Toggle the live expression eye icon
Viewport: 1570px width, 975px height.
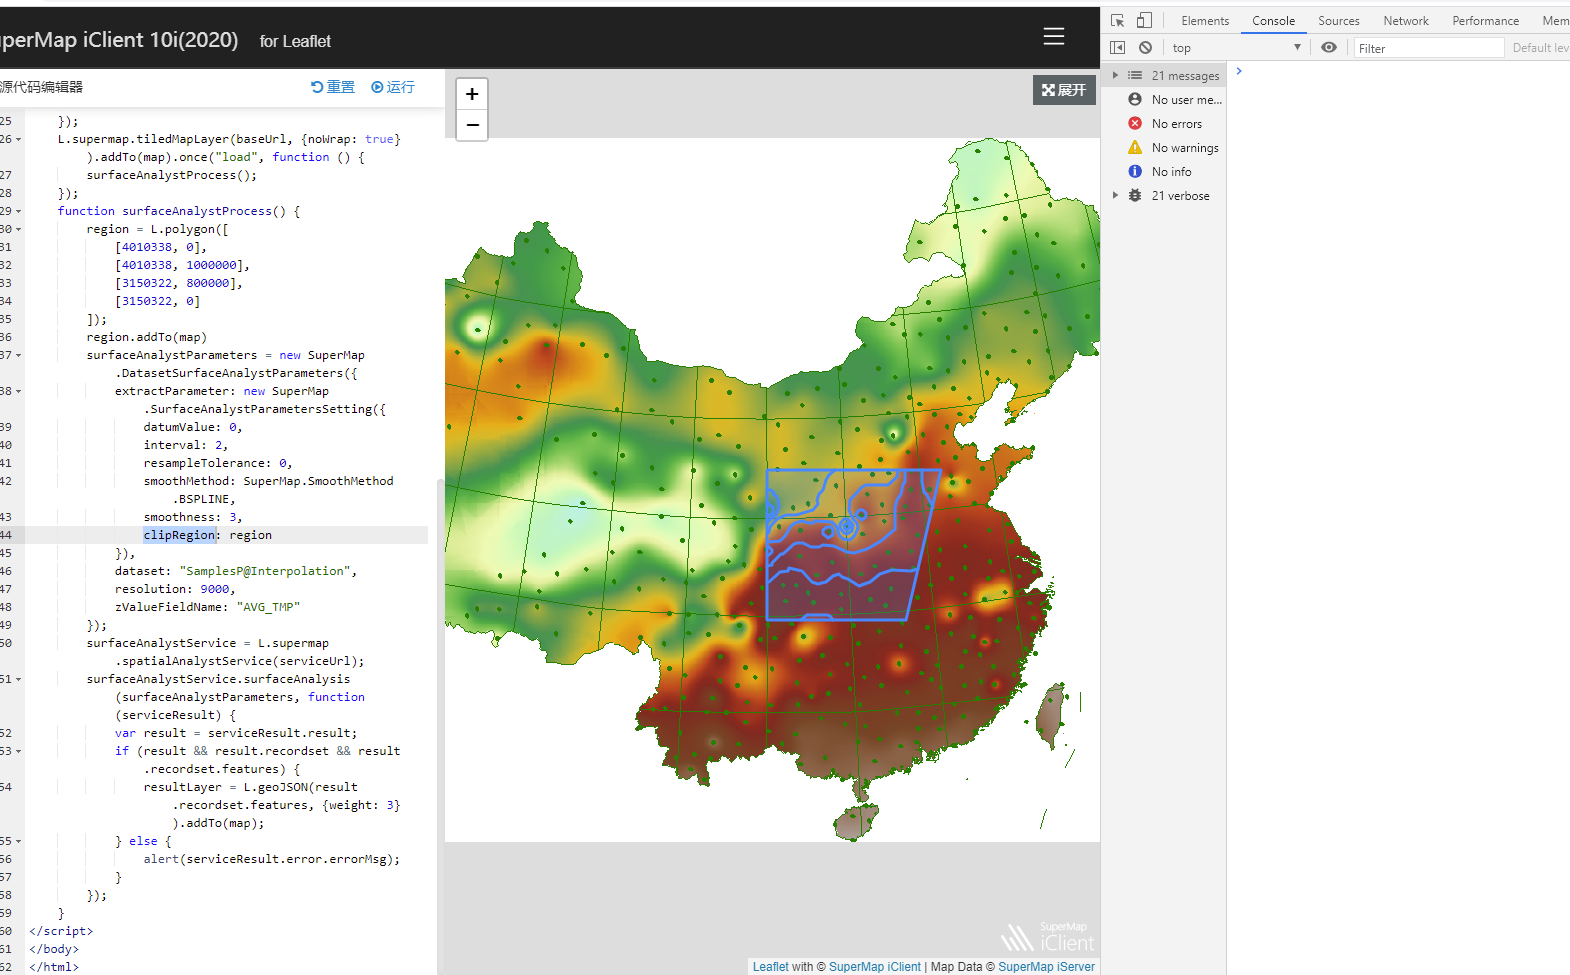tap(1328, 47)
